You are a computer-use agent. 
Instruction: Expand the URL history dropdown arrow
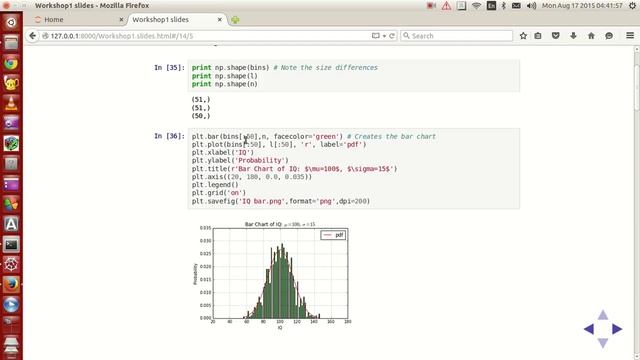point(384,36)
